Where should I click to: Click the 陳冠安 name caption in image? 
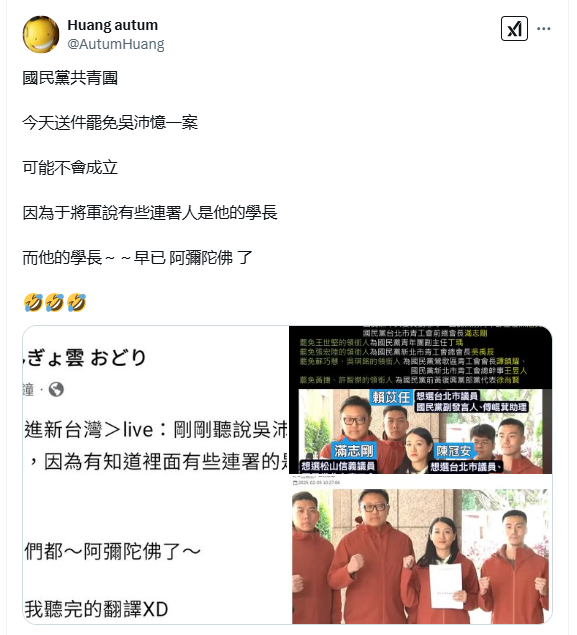pyautogui.click(x=454, y=451)
